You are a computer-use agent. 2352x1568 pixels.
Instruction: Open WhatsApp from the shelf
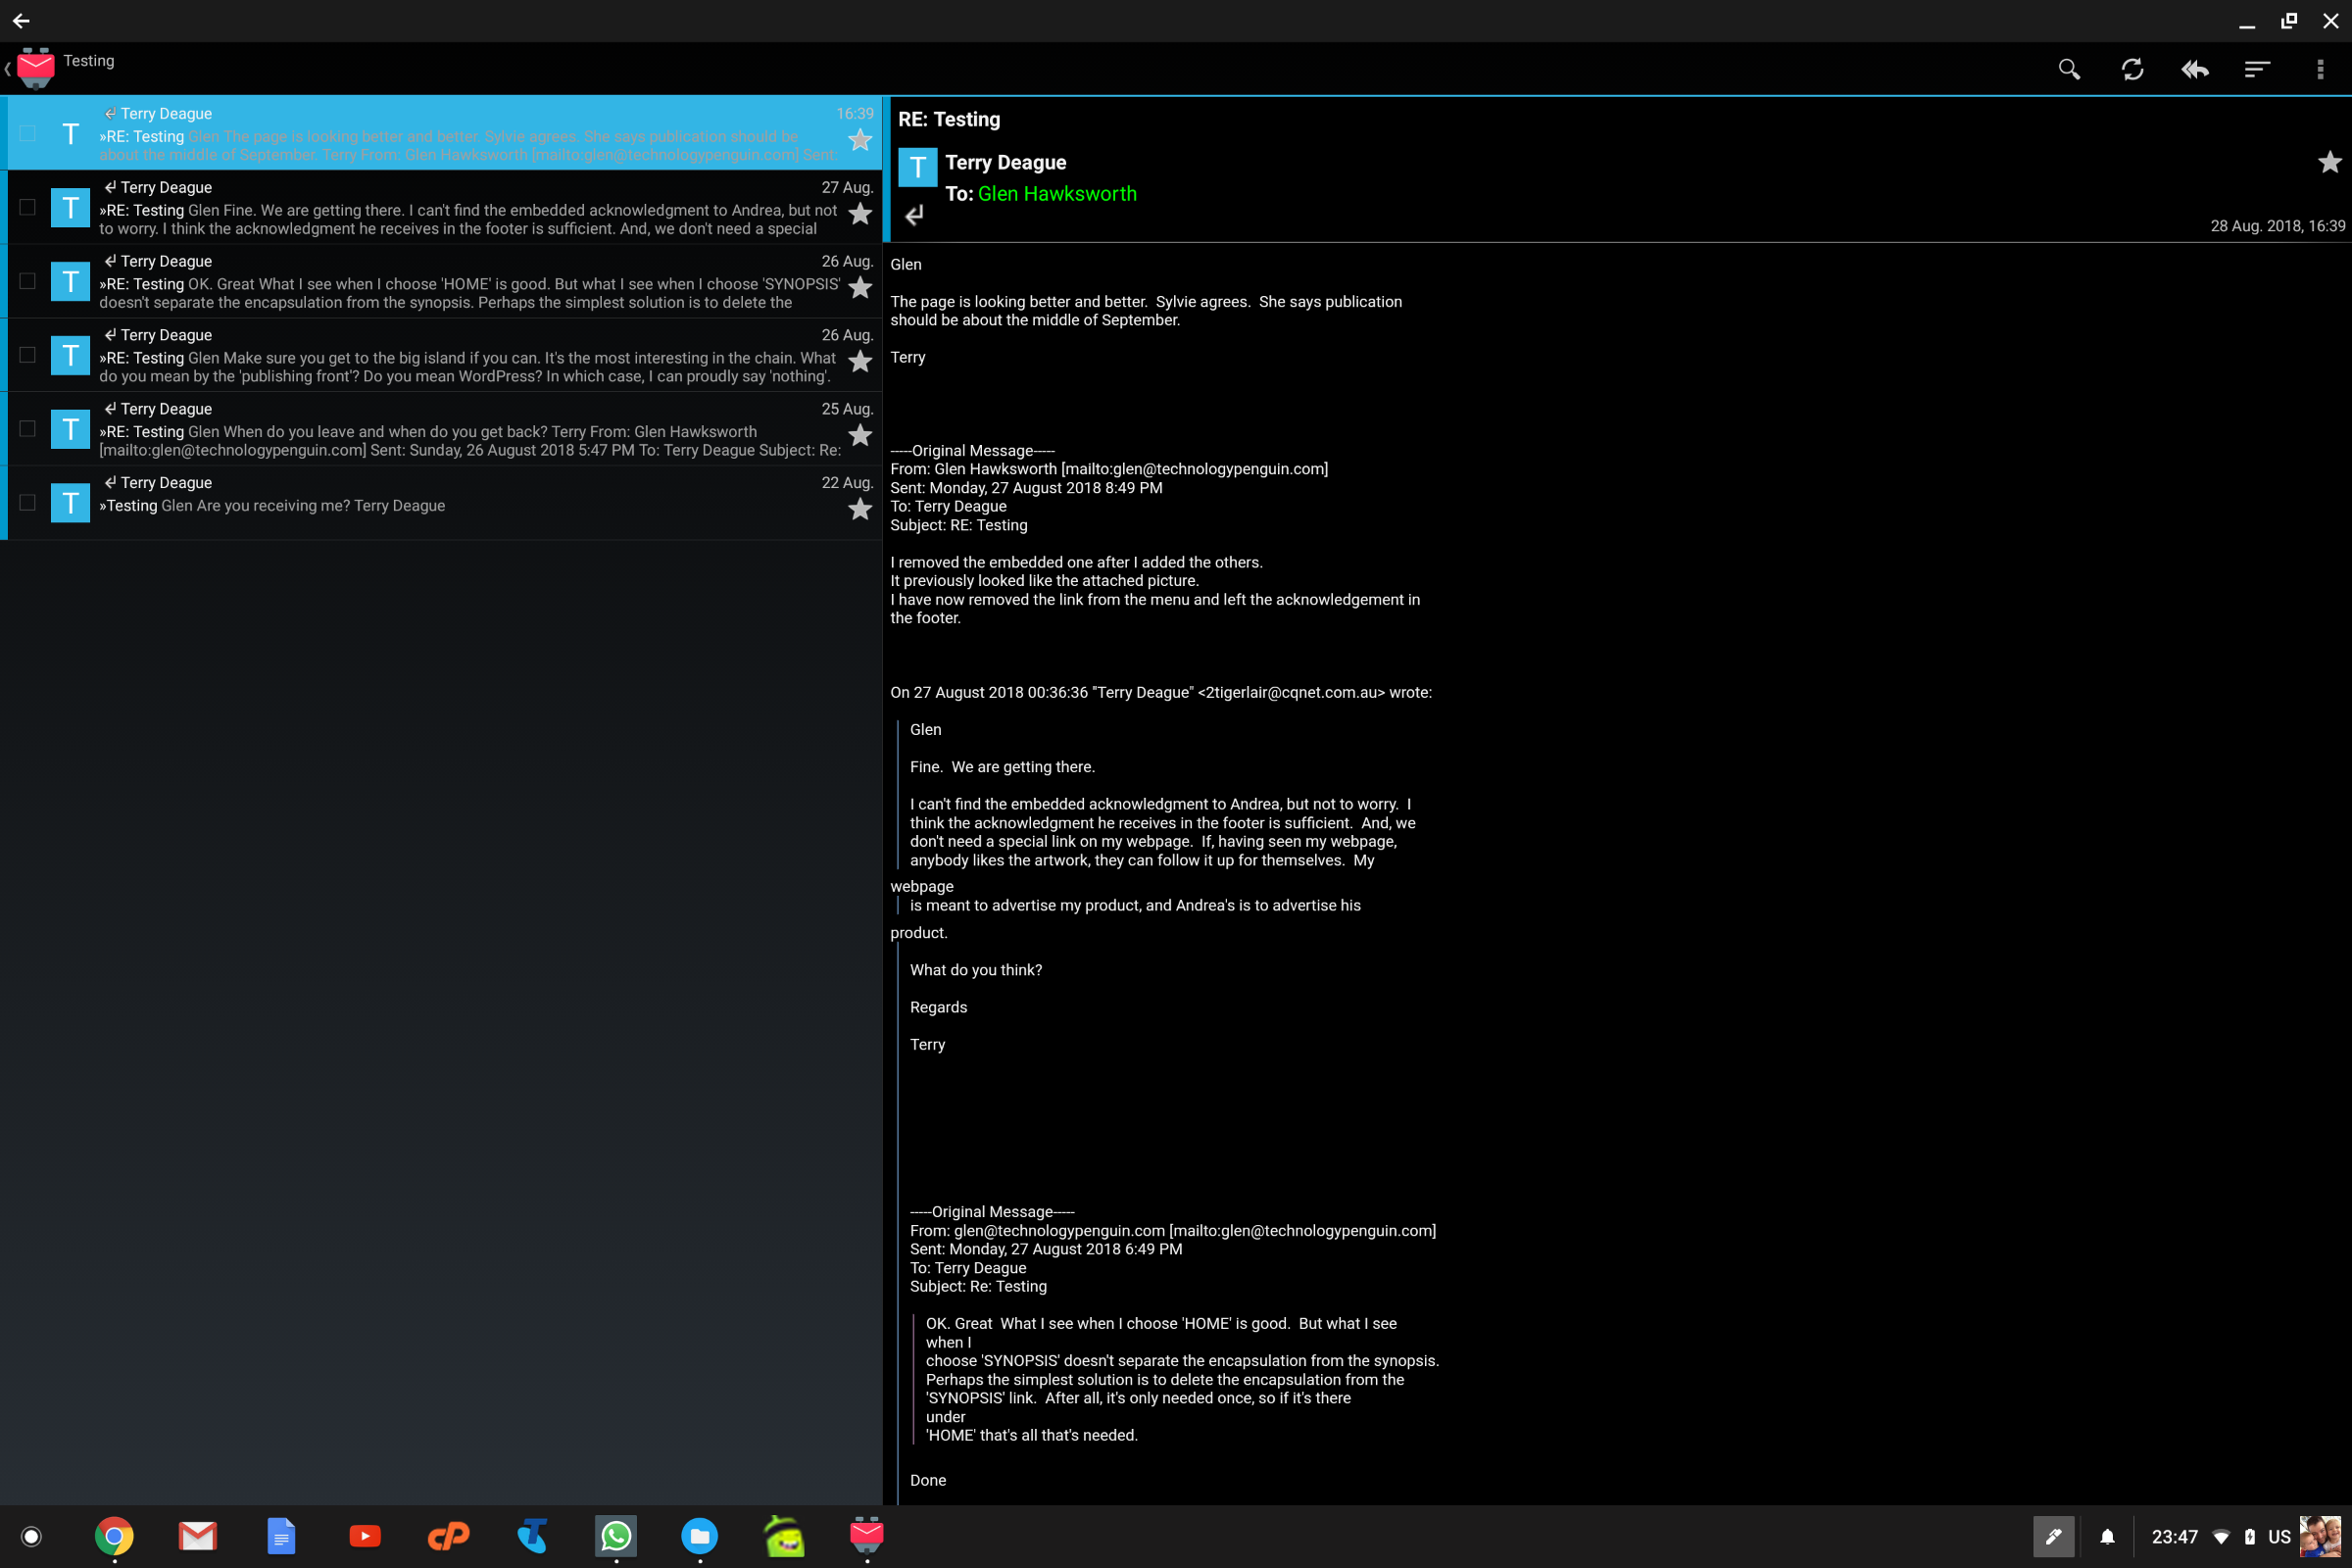616,1536
